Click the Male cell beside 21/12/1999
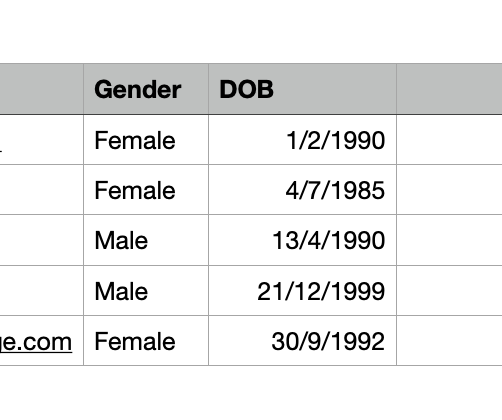 click(x=146, y=291)
